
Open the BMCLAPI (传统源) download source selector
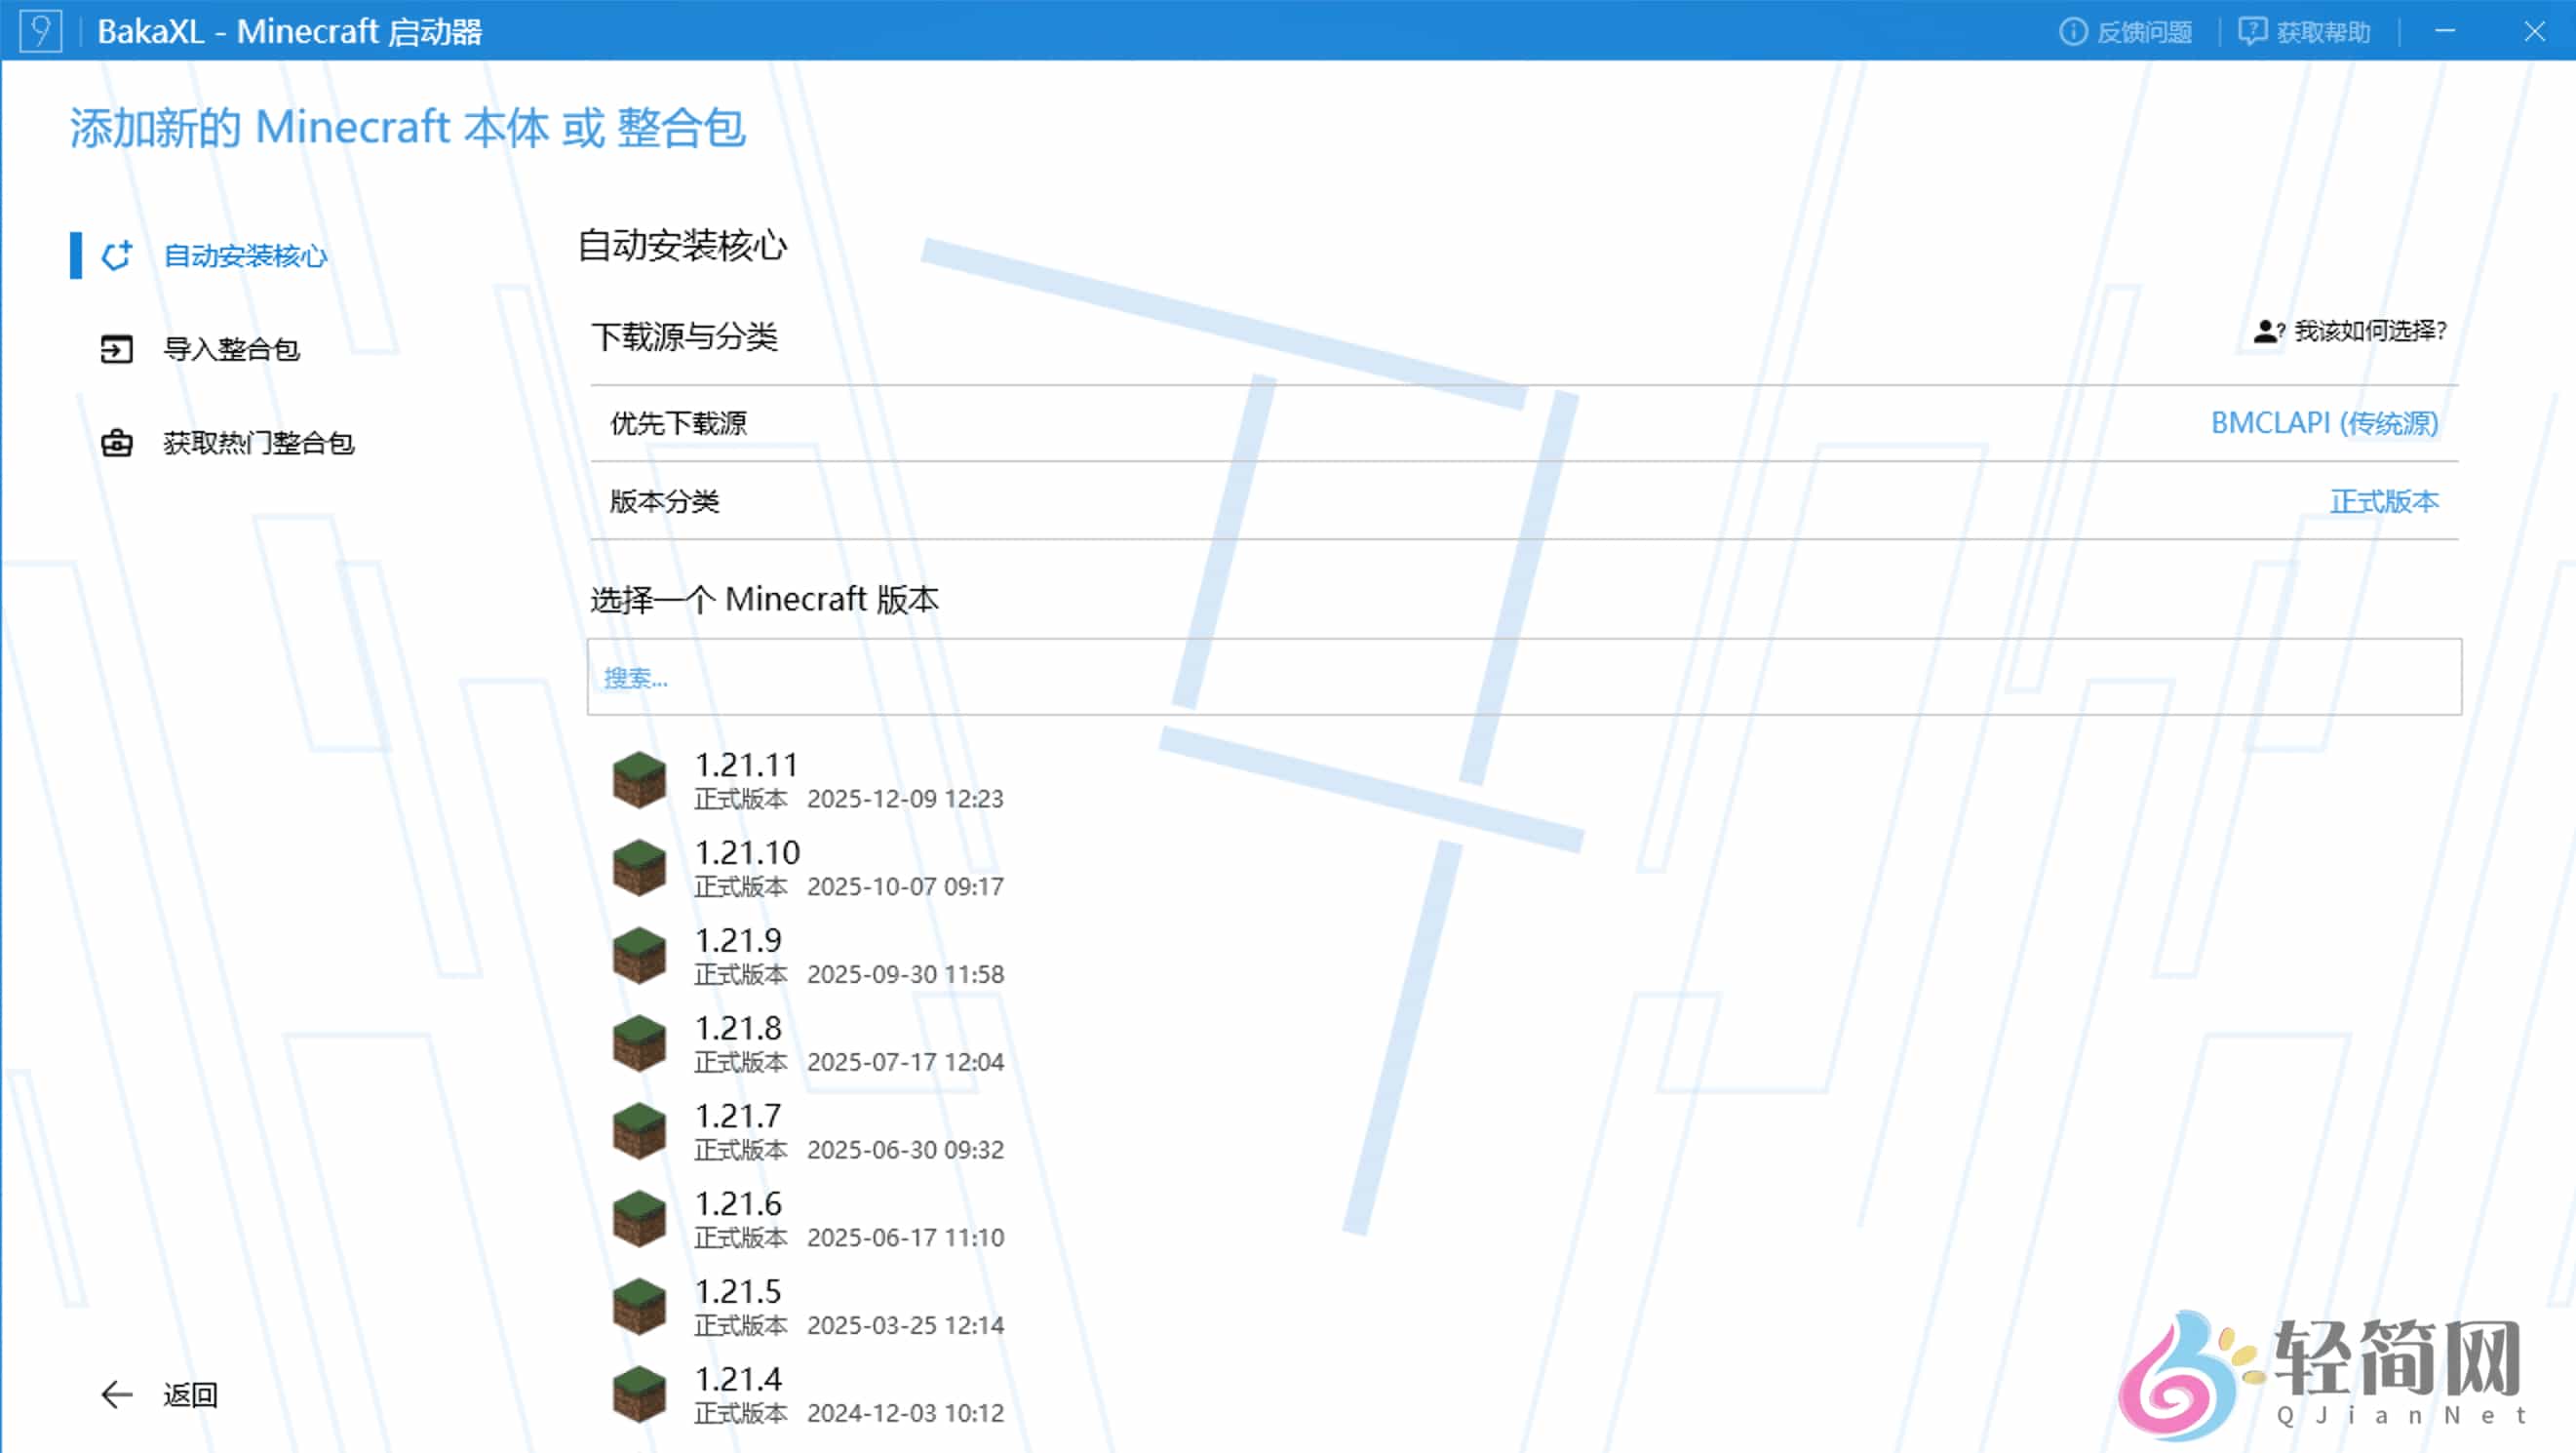(x=2322, y=423)
